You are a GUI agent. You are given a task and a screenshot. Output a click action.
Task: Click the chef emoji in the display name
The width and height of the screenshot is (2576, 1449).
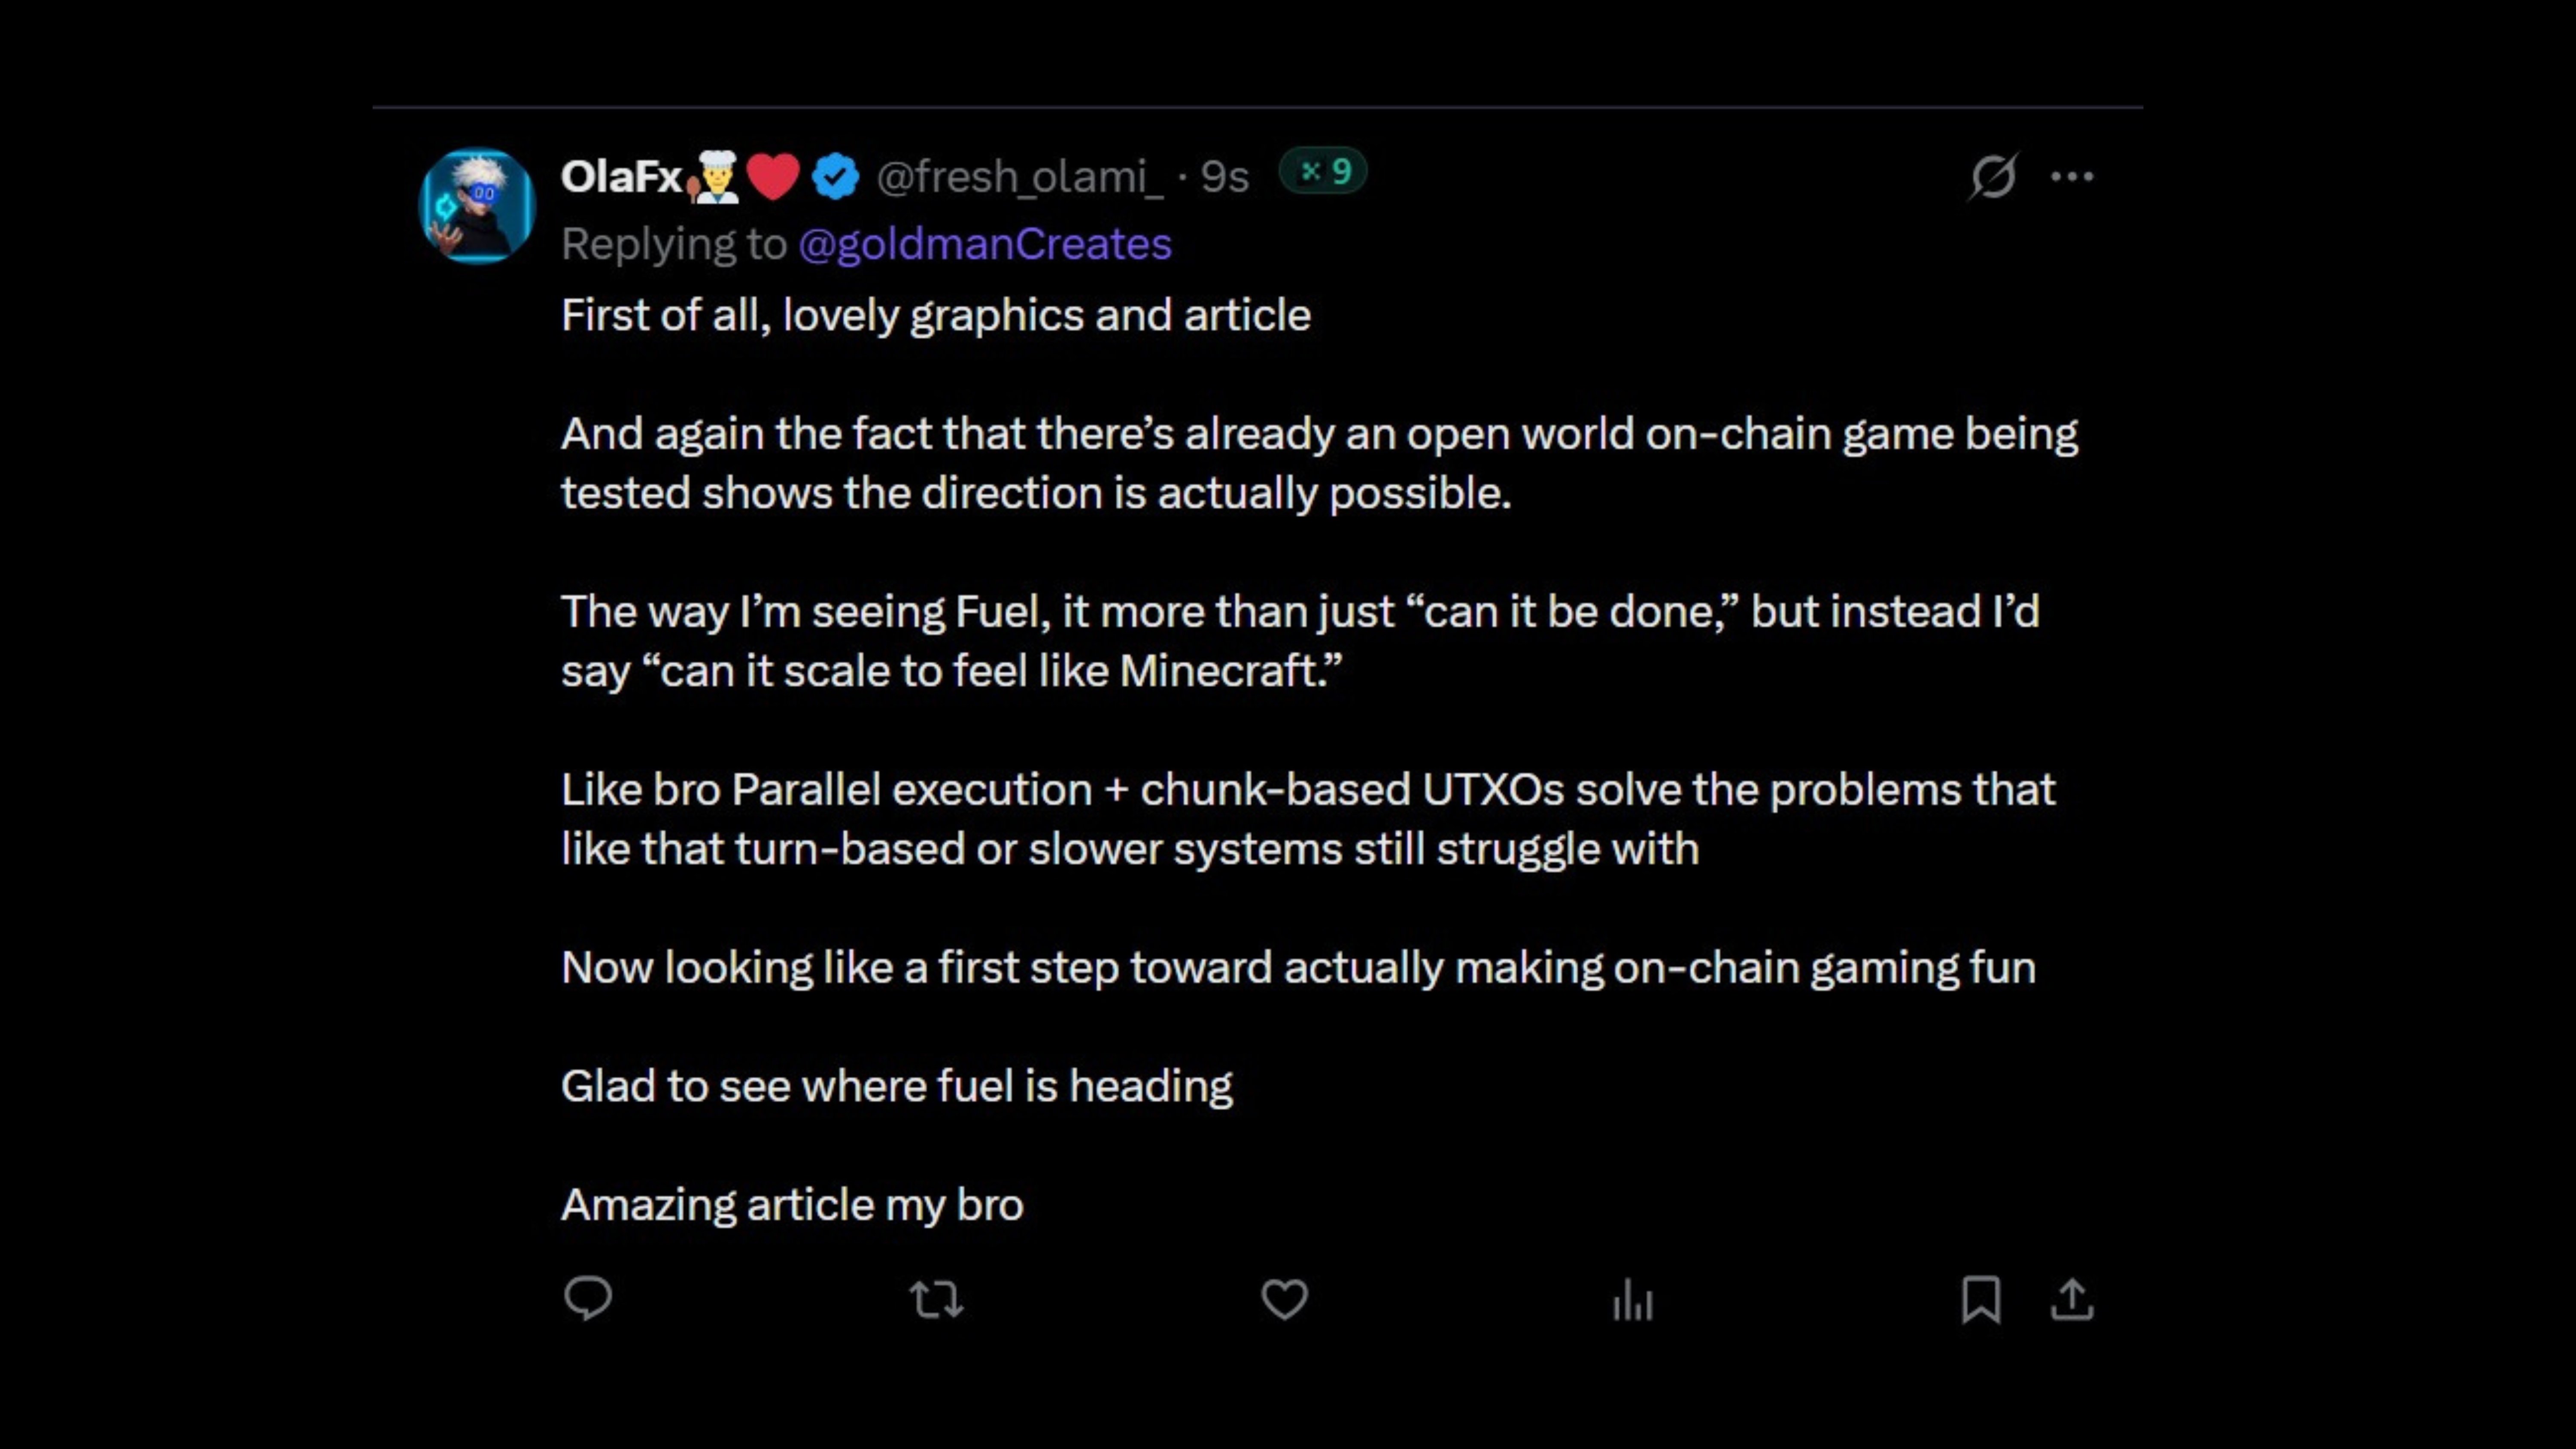[715, 177]
